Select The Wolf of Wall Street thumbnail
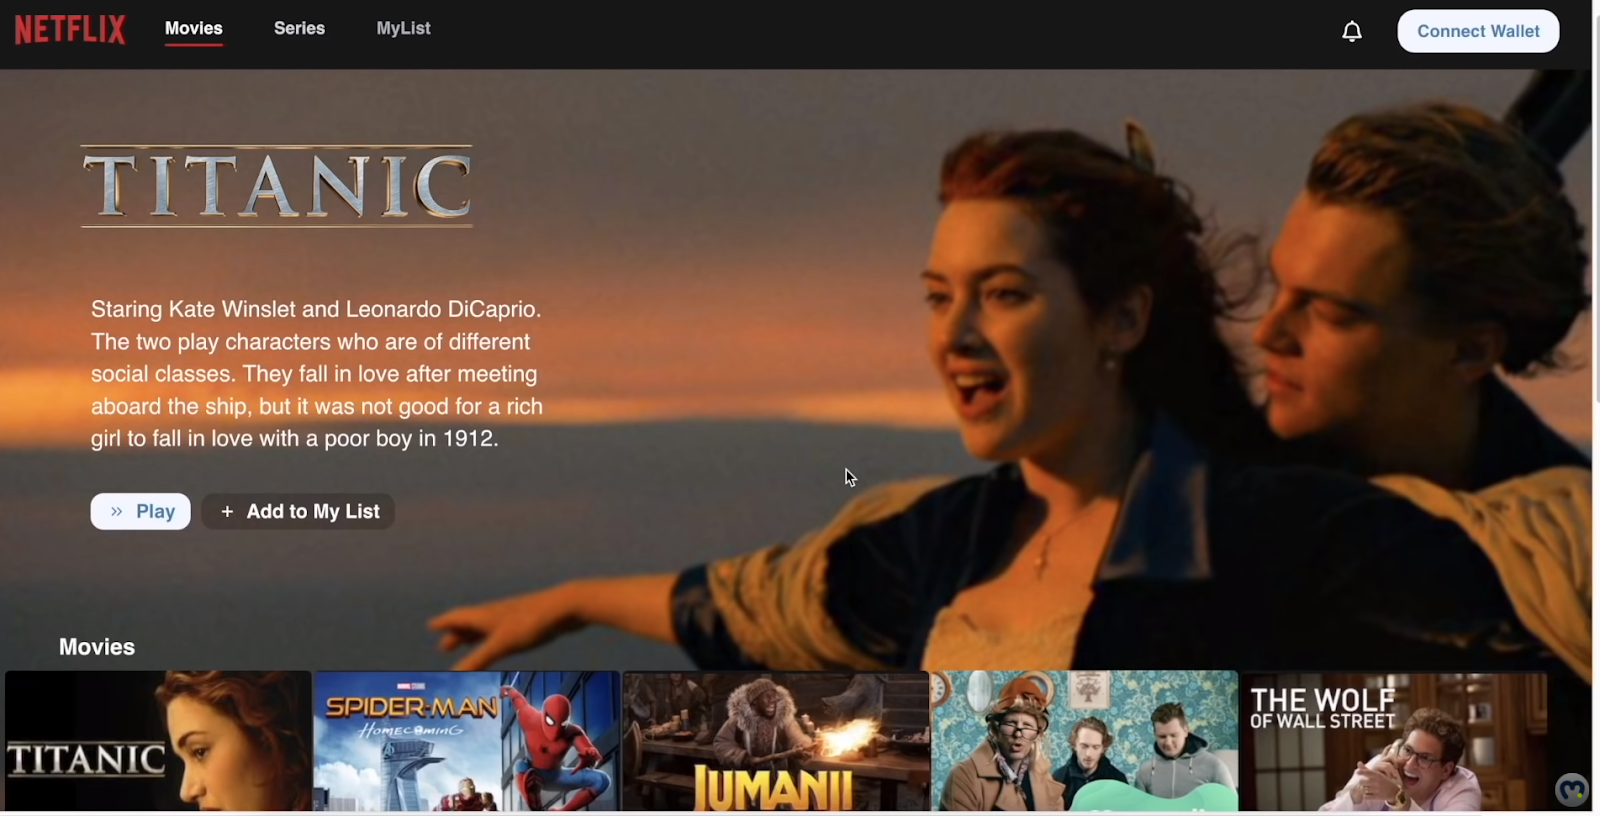This screenshot has height=816, width=1600. pyautogui.click(x=1394, y=740)
